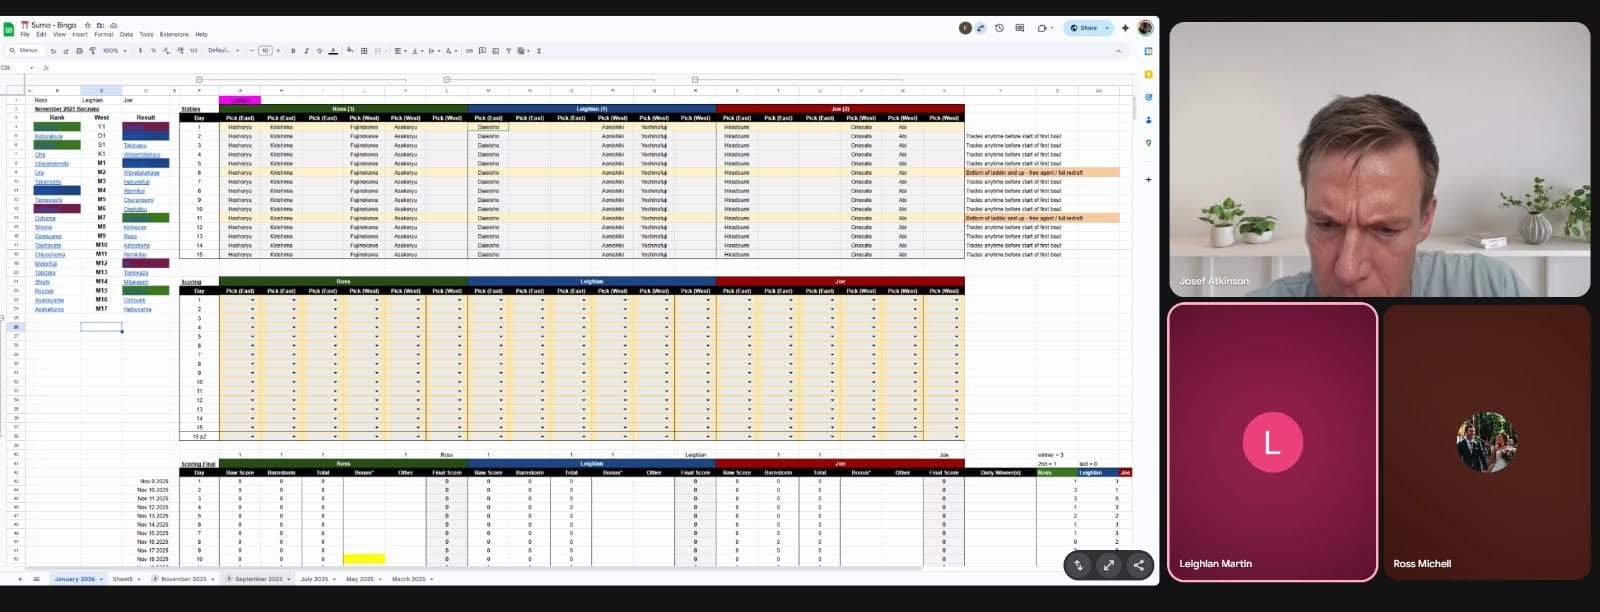Star the Sumo - Bingo document
Viewport: 1600px width, 612px height.
click(88, 25)
